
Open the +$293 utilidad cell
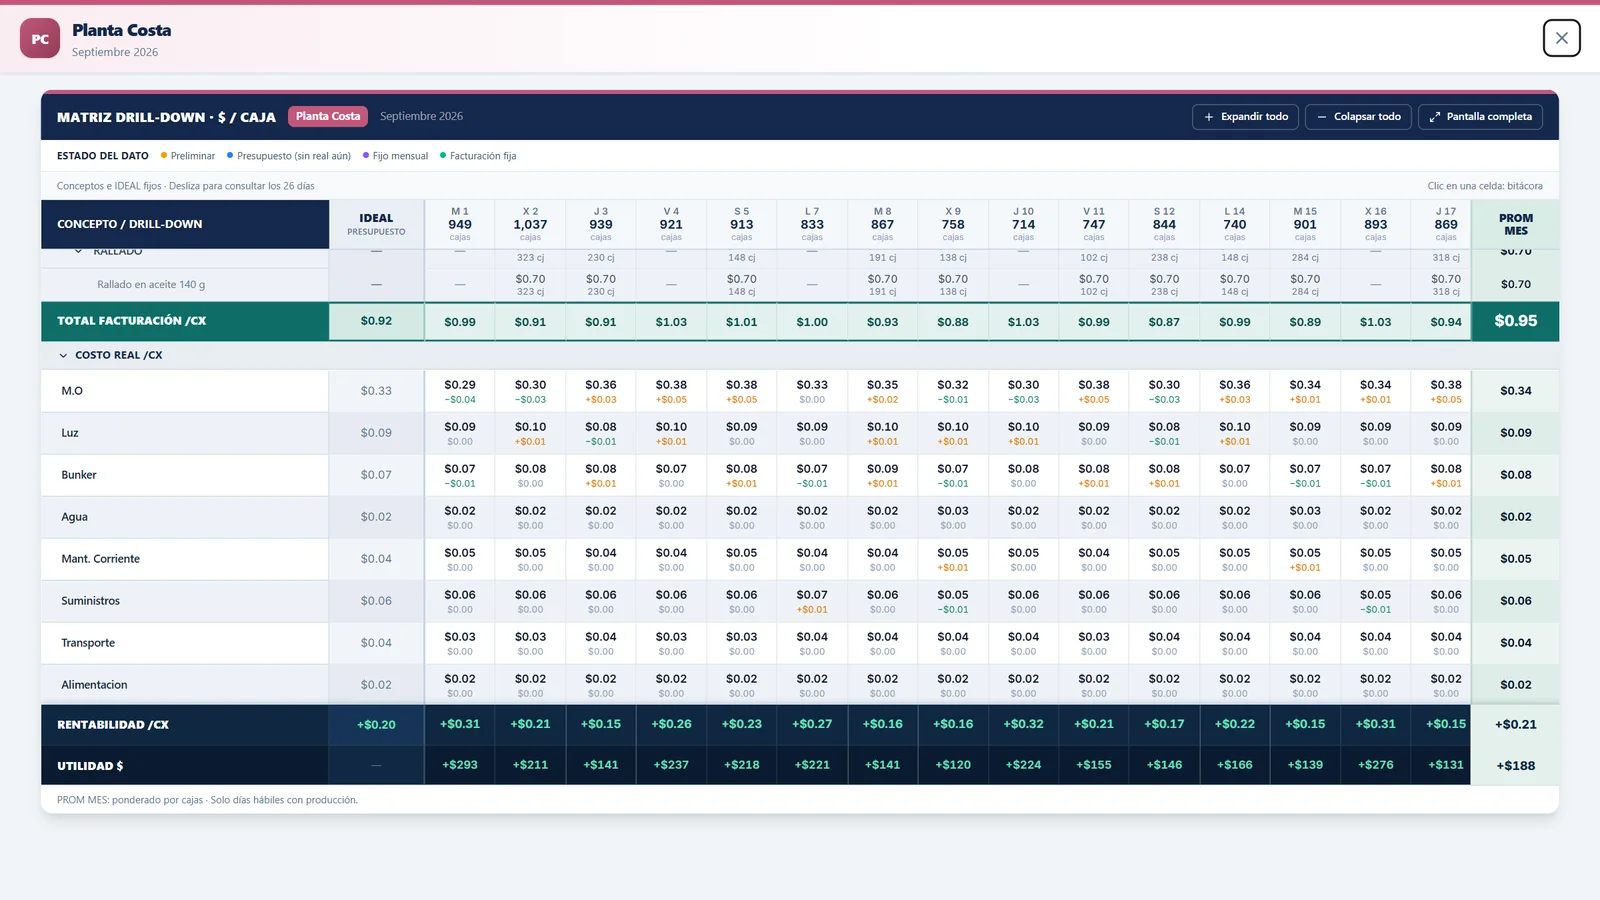click(x=460, y=765)
